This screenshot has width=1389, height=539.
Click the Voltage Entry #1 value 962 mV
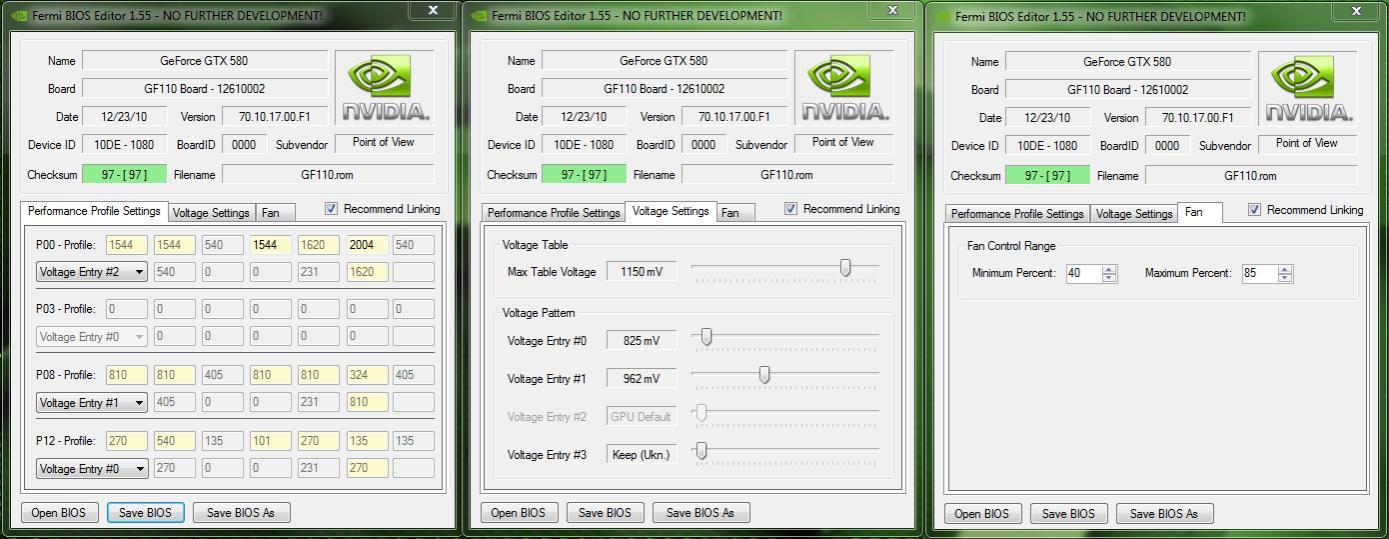[641, 379]
